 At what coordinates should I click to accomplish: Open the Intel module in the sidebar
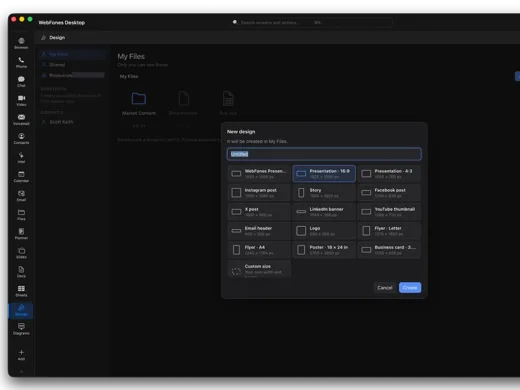(x=21, y=157)
